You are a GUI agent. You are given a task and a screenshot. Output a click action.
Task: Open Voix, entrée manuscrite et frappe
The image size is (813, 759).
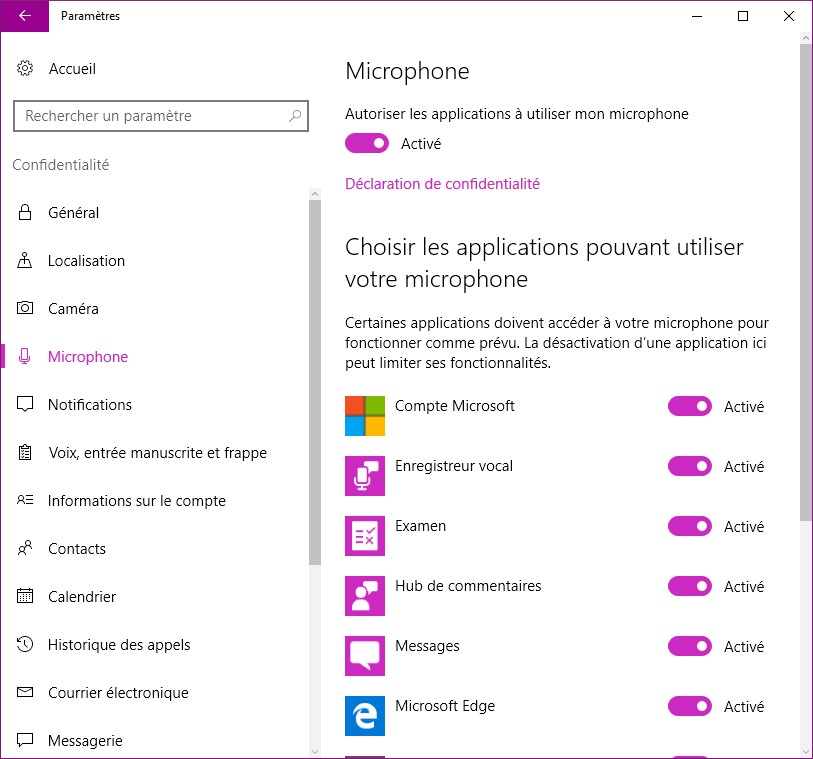(x=155, y=453)
